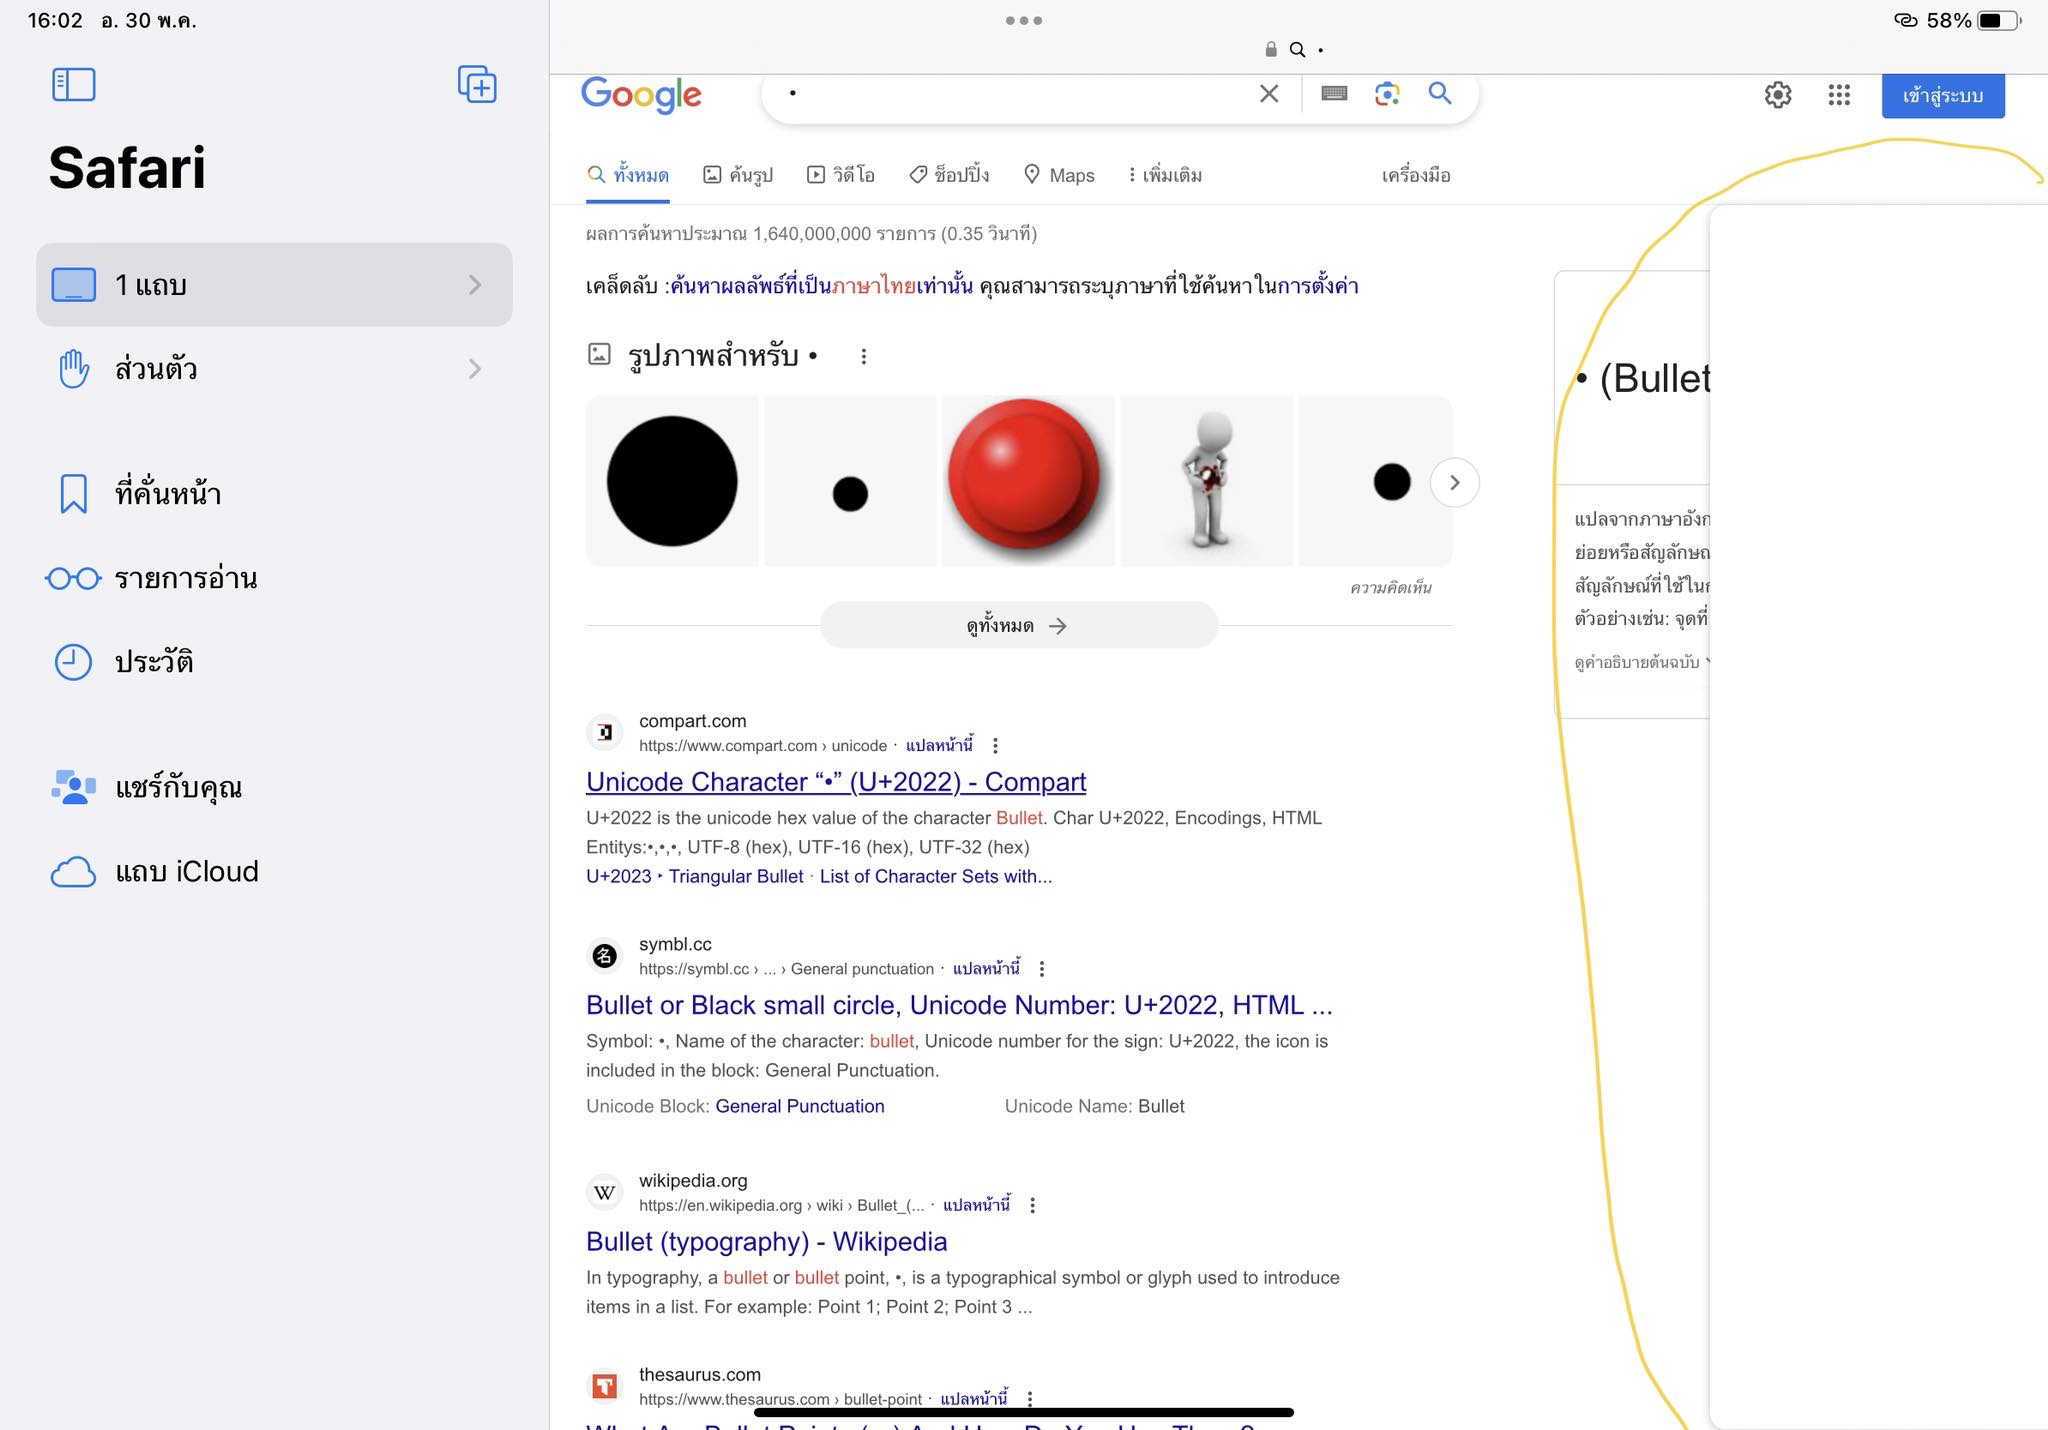The image size is (2048, 1430).
Task: Select the red button image thumbnail
Action: coord(1028,481)
